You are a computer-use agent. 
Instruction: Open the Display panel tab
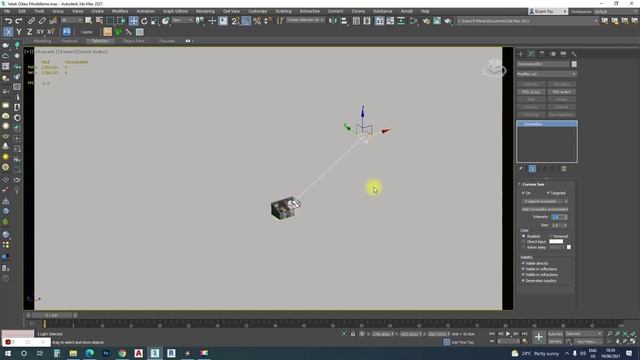[563, 54]
